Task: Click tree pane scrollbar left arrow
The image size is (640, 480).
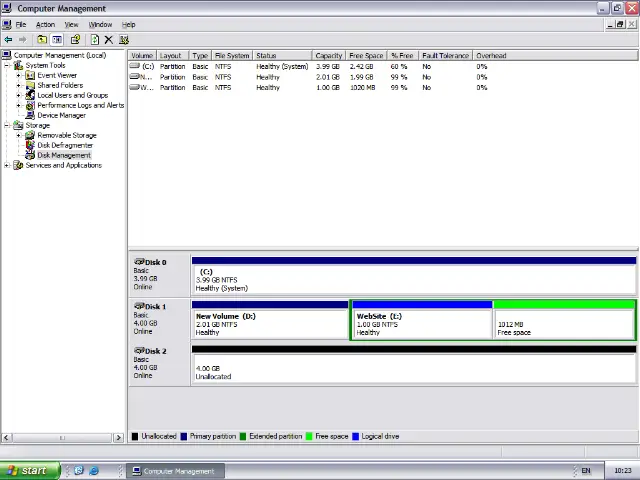Action: click(6, 438)
